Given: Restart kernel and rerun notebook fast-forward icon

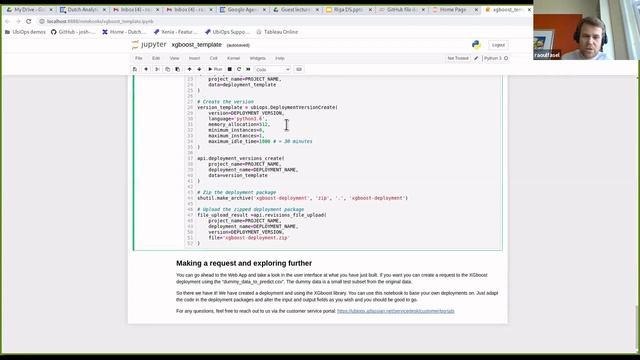Looking at the screenshot, I should tap(248, 69).
